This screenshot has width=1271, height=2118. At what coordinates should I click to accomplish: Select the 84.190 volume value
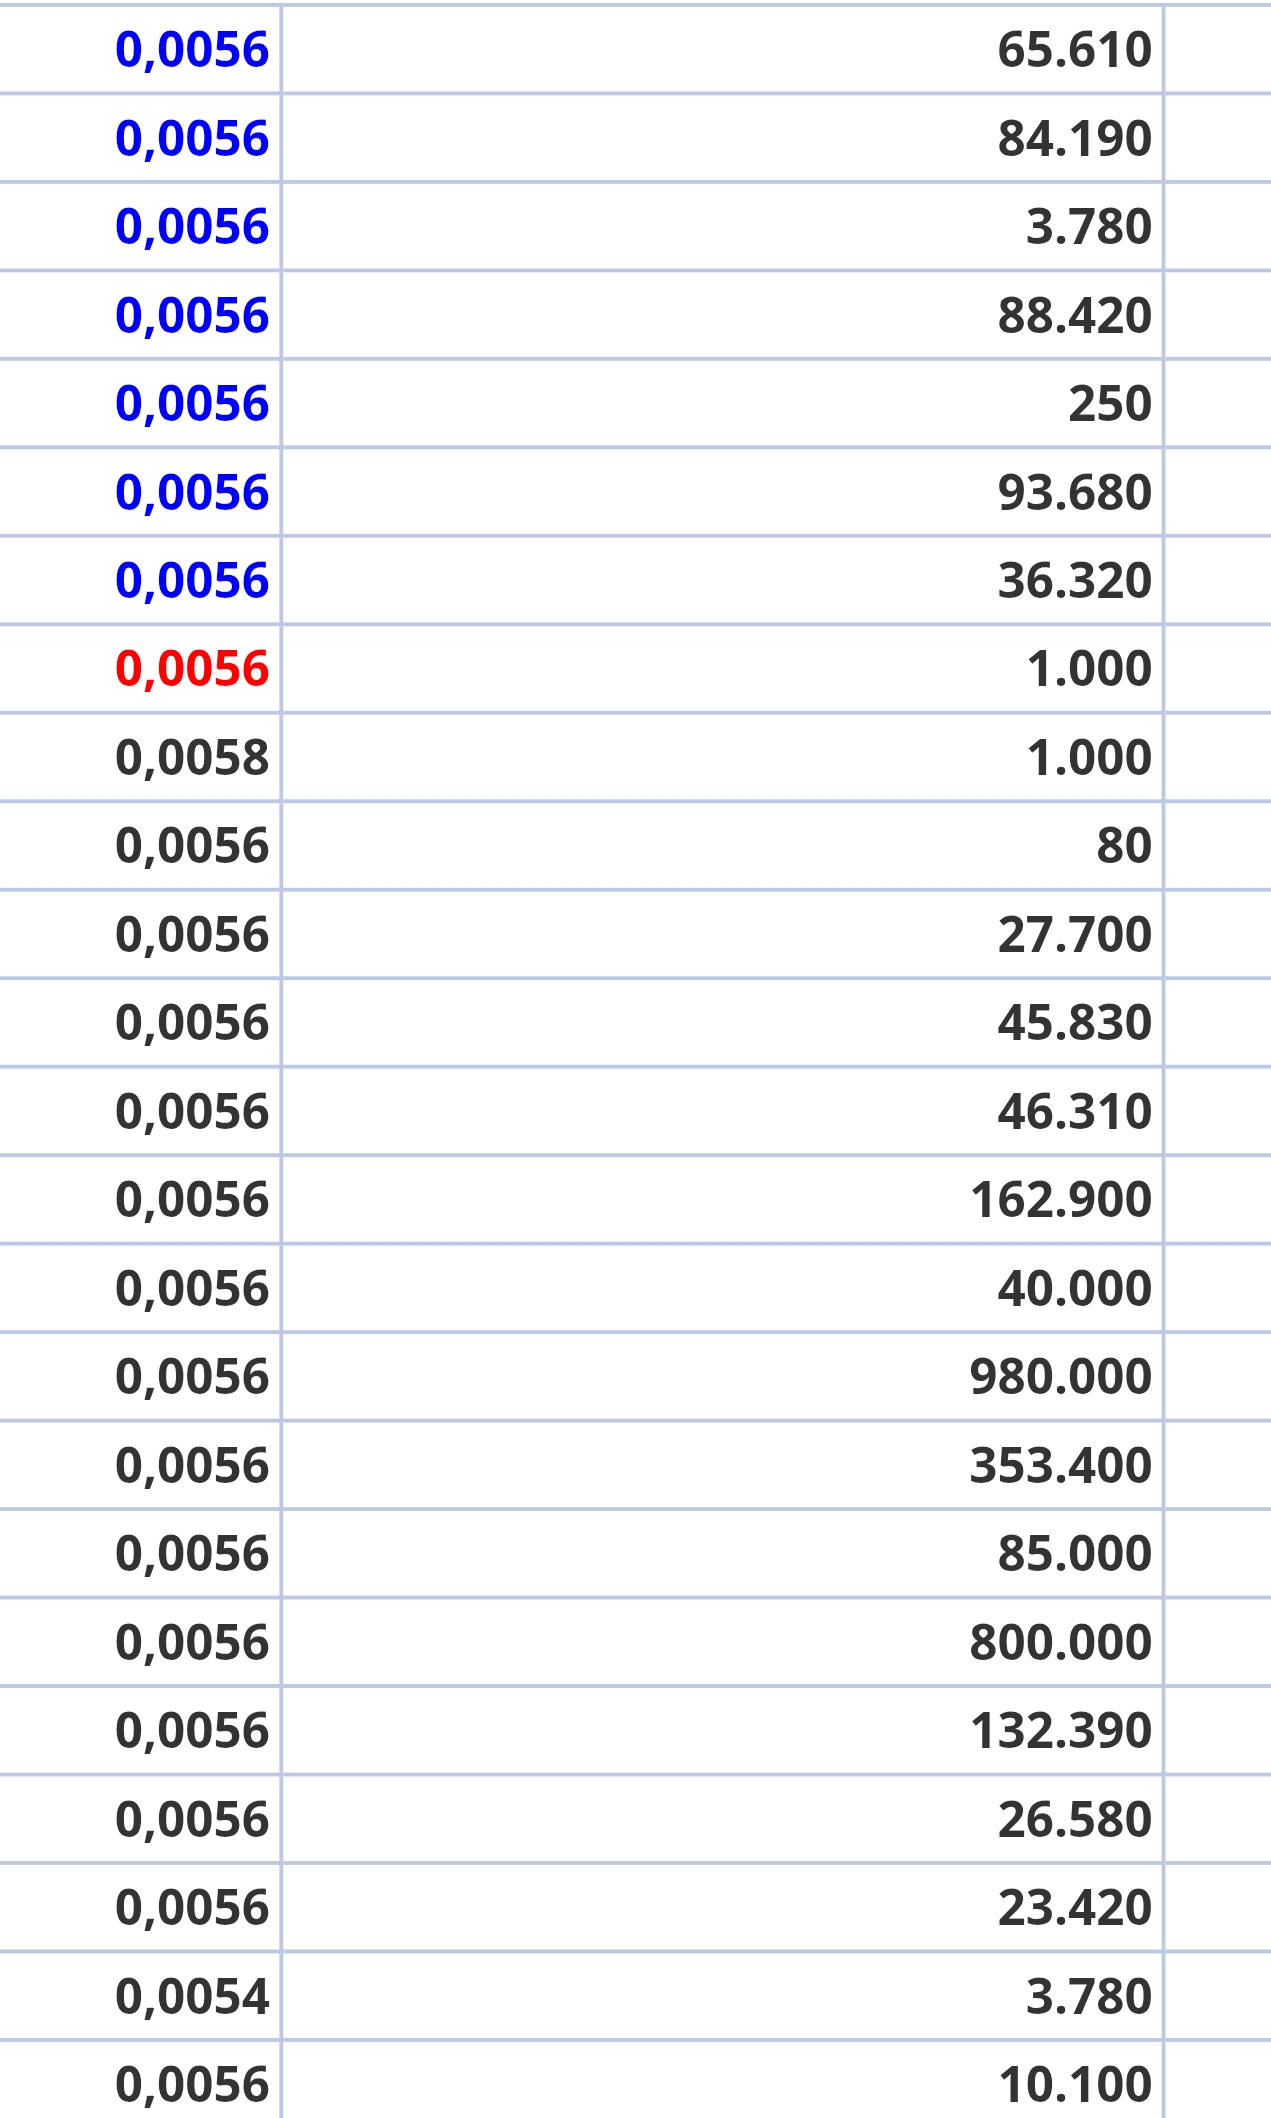point(1074,138)
